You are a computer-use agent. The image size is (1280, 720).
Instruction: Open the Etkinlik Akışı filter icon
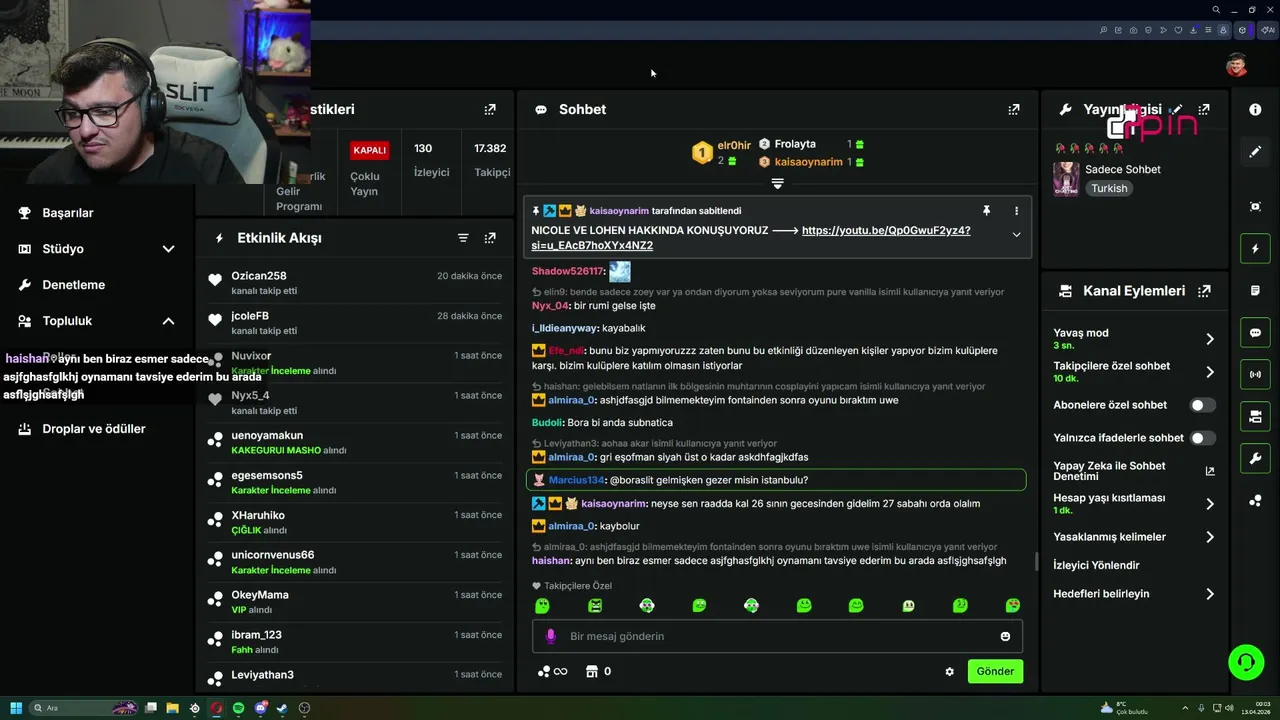(463, 238)
